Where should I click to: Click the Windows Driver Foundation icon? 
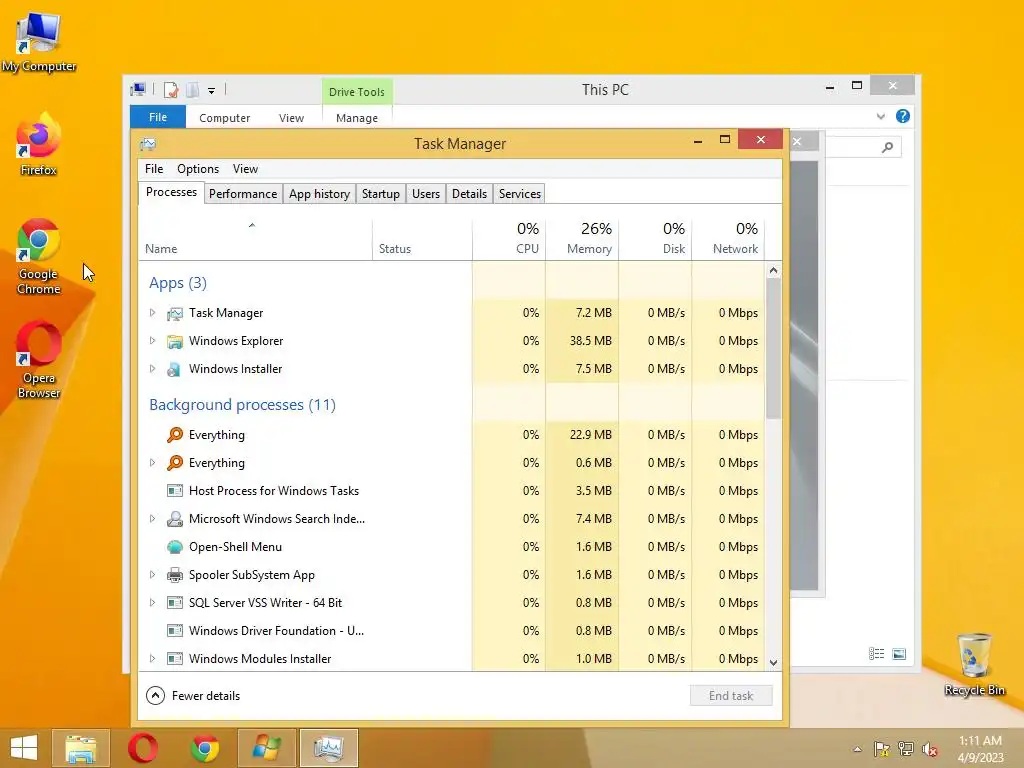[x=174, y=632]
